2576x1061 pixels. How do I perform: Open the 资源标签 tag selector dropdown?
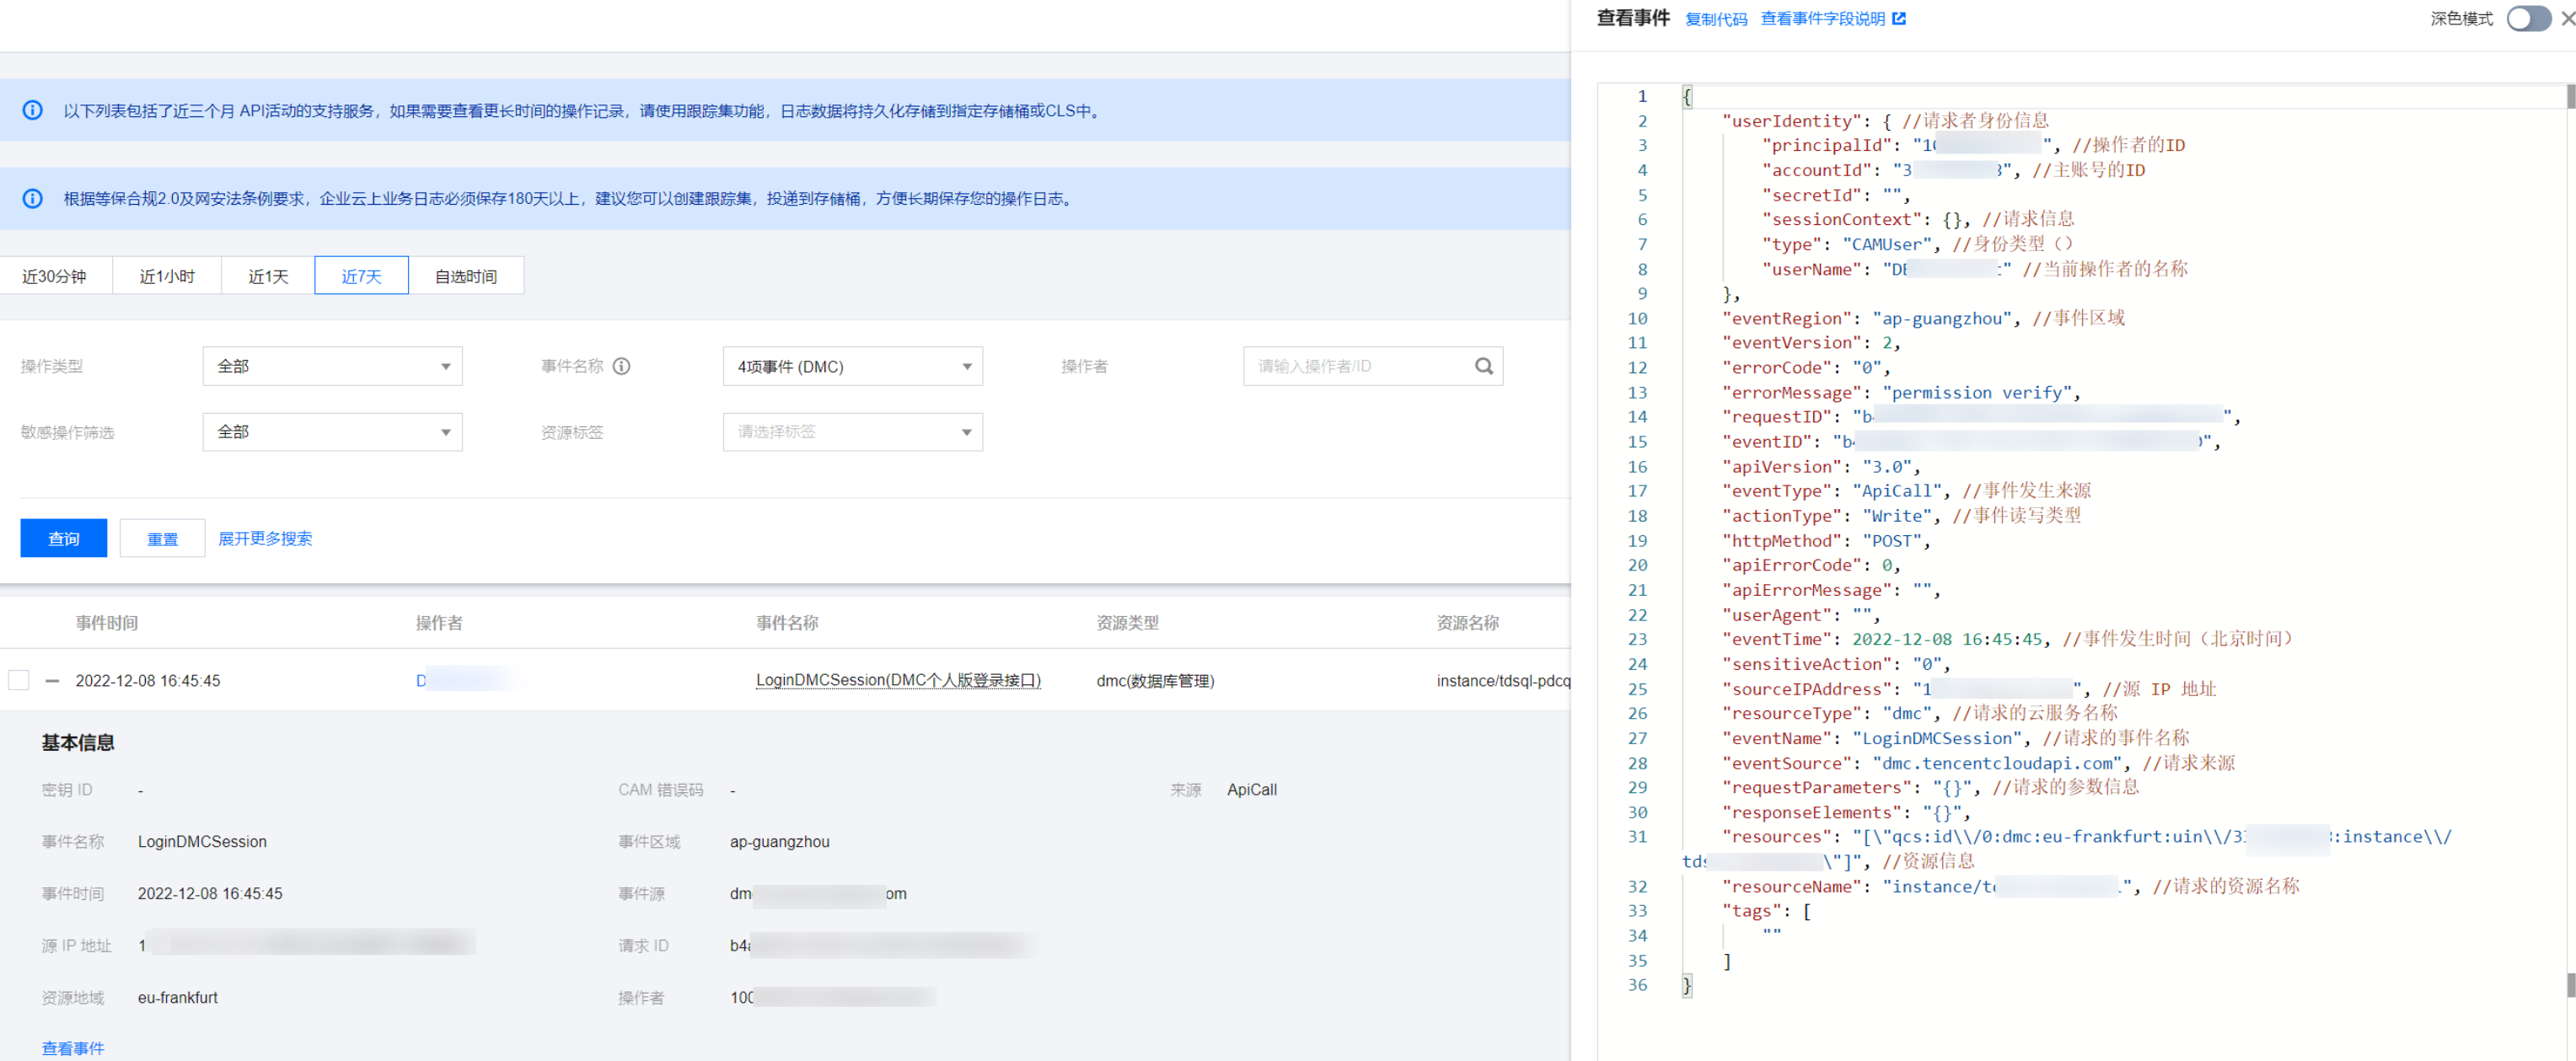852,432
